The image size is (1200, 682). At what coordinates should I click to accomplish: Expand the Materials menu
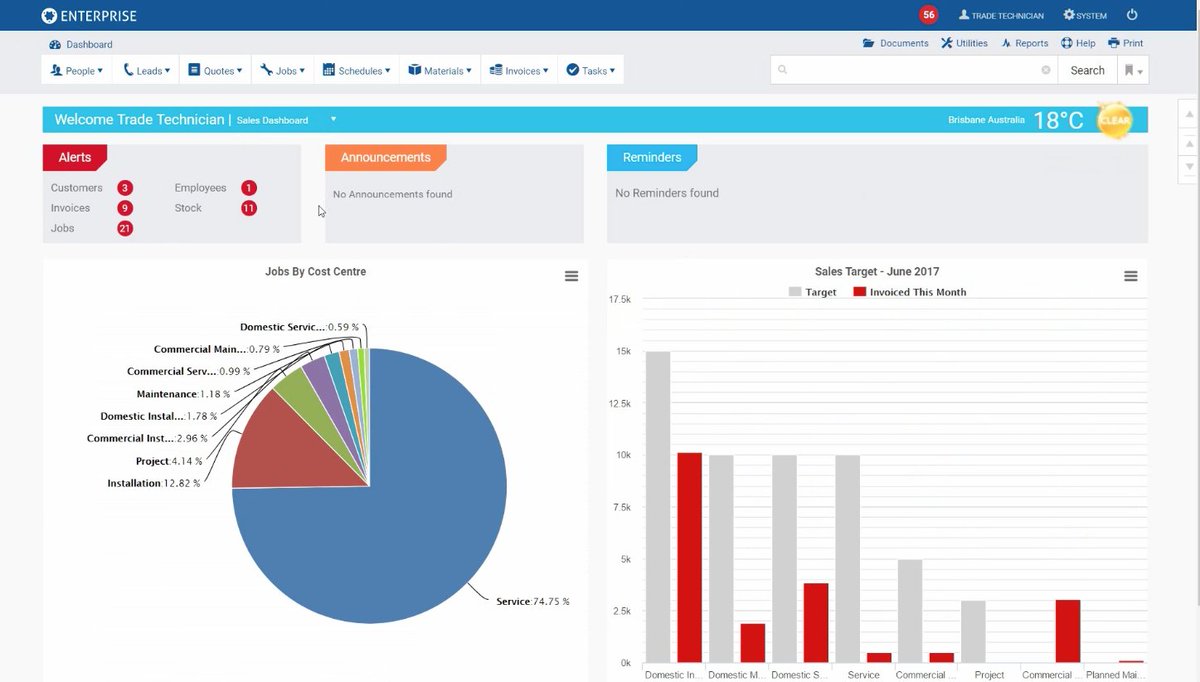[440, 70]
